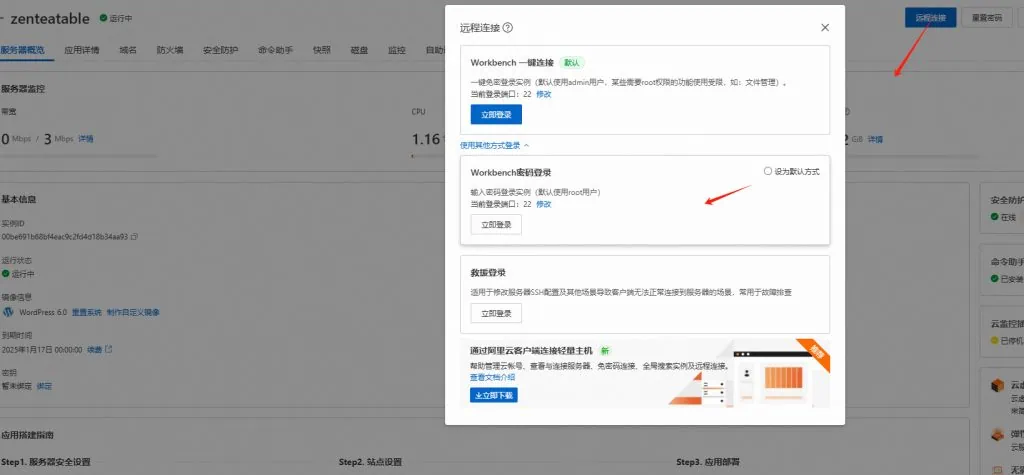The image size is (1024, 475).
Task: Click 修改 port link in Workbench密码登录
Action: pyautogui.click(x=544, y=204)
